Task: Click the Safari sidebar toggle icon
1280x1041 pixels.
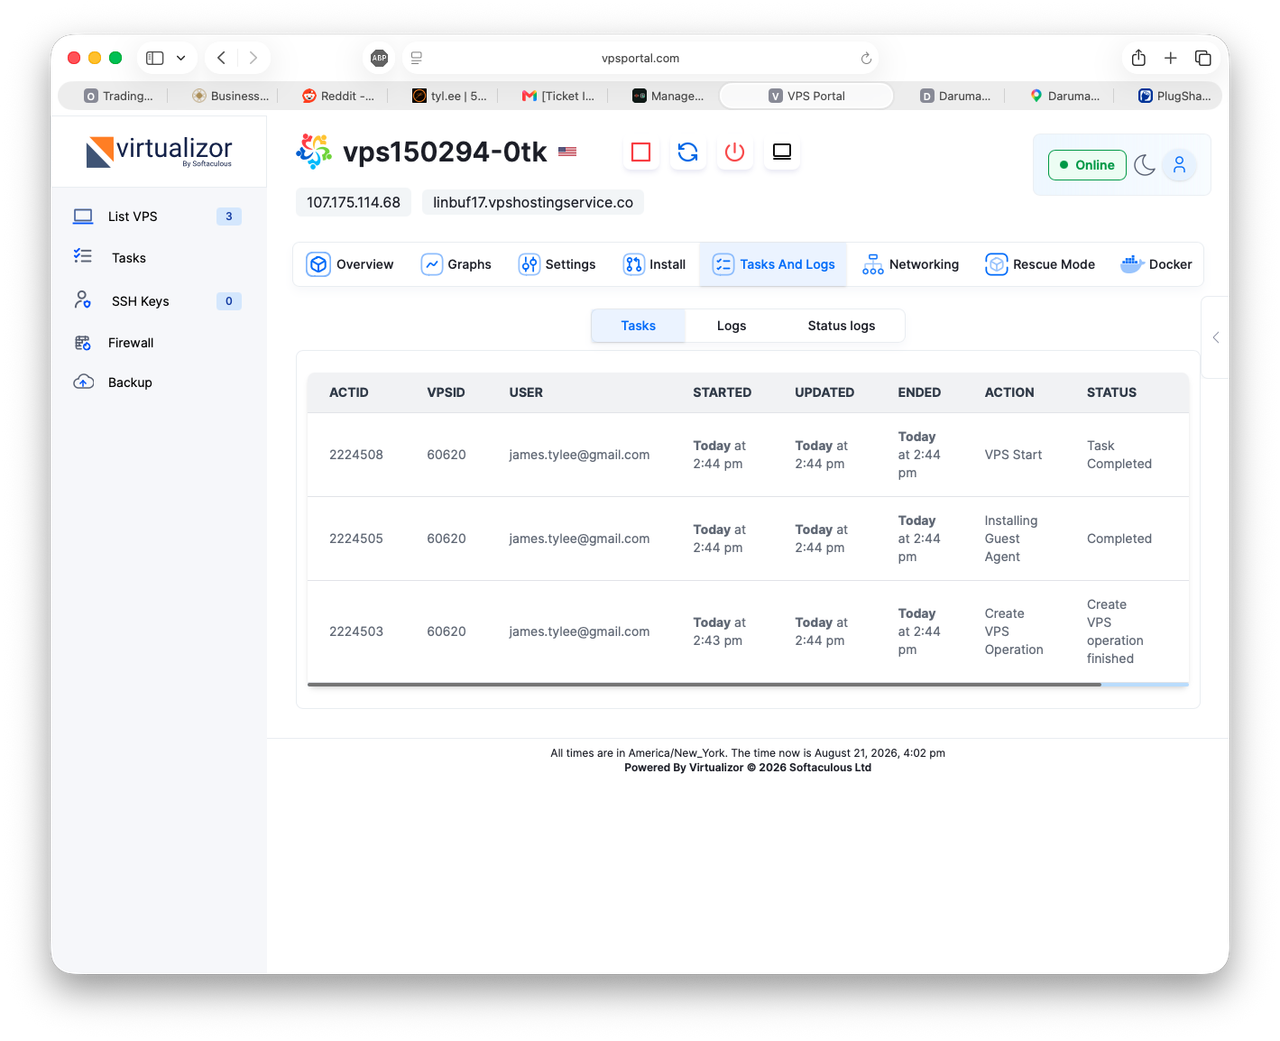Action: 155,58
